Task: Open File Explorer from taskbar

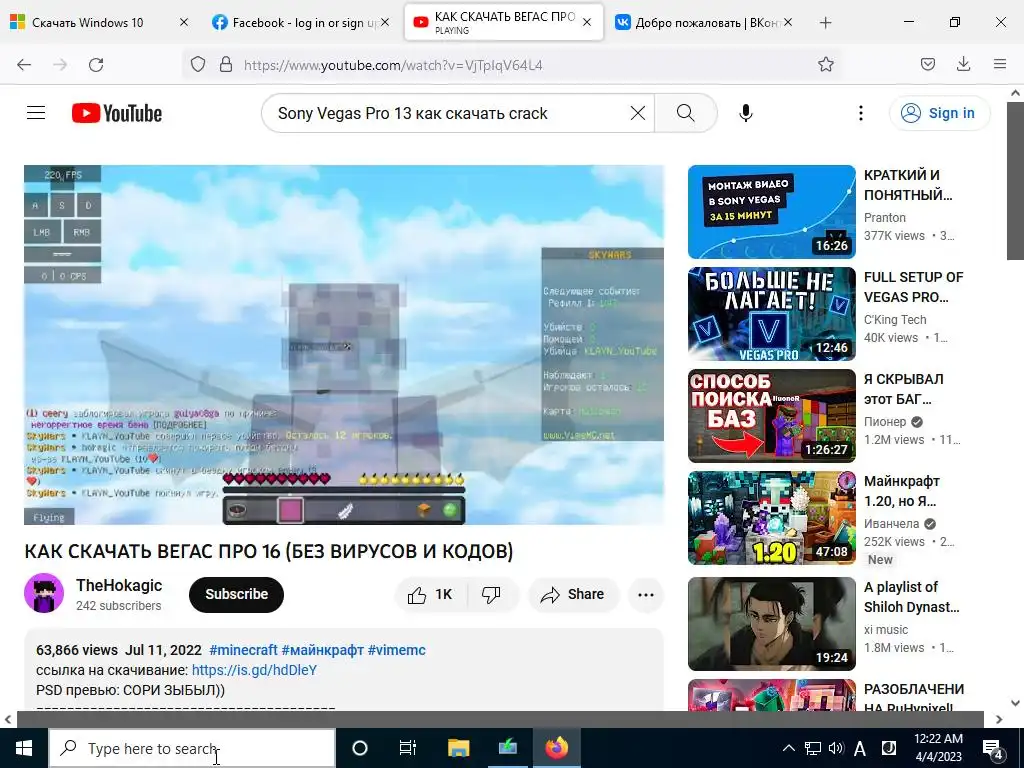Action: 458,748
